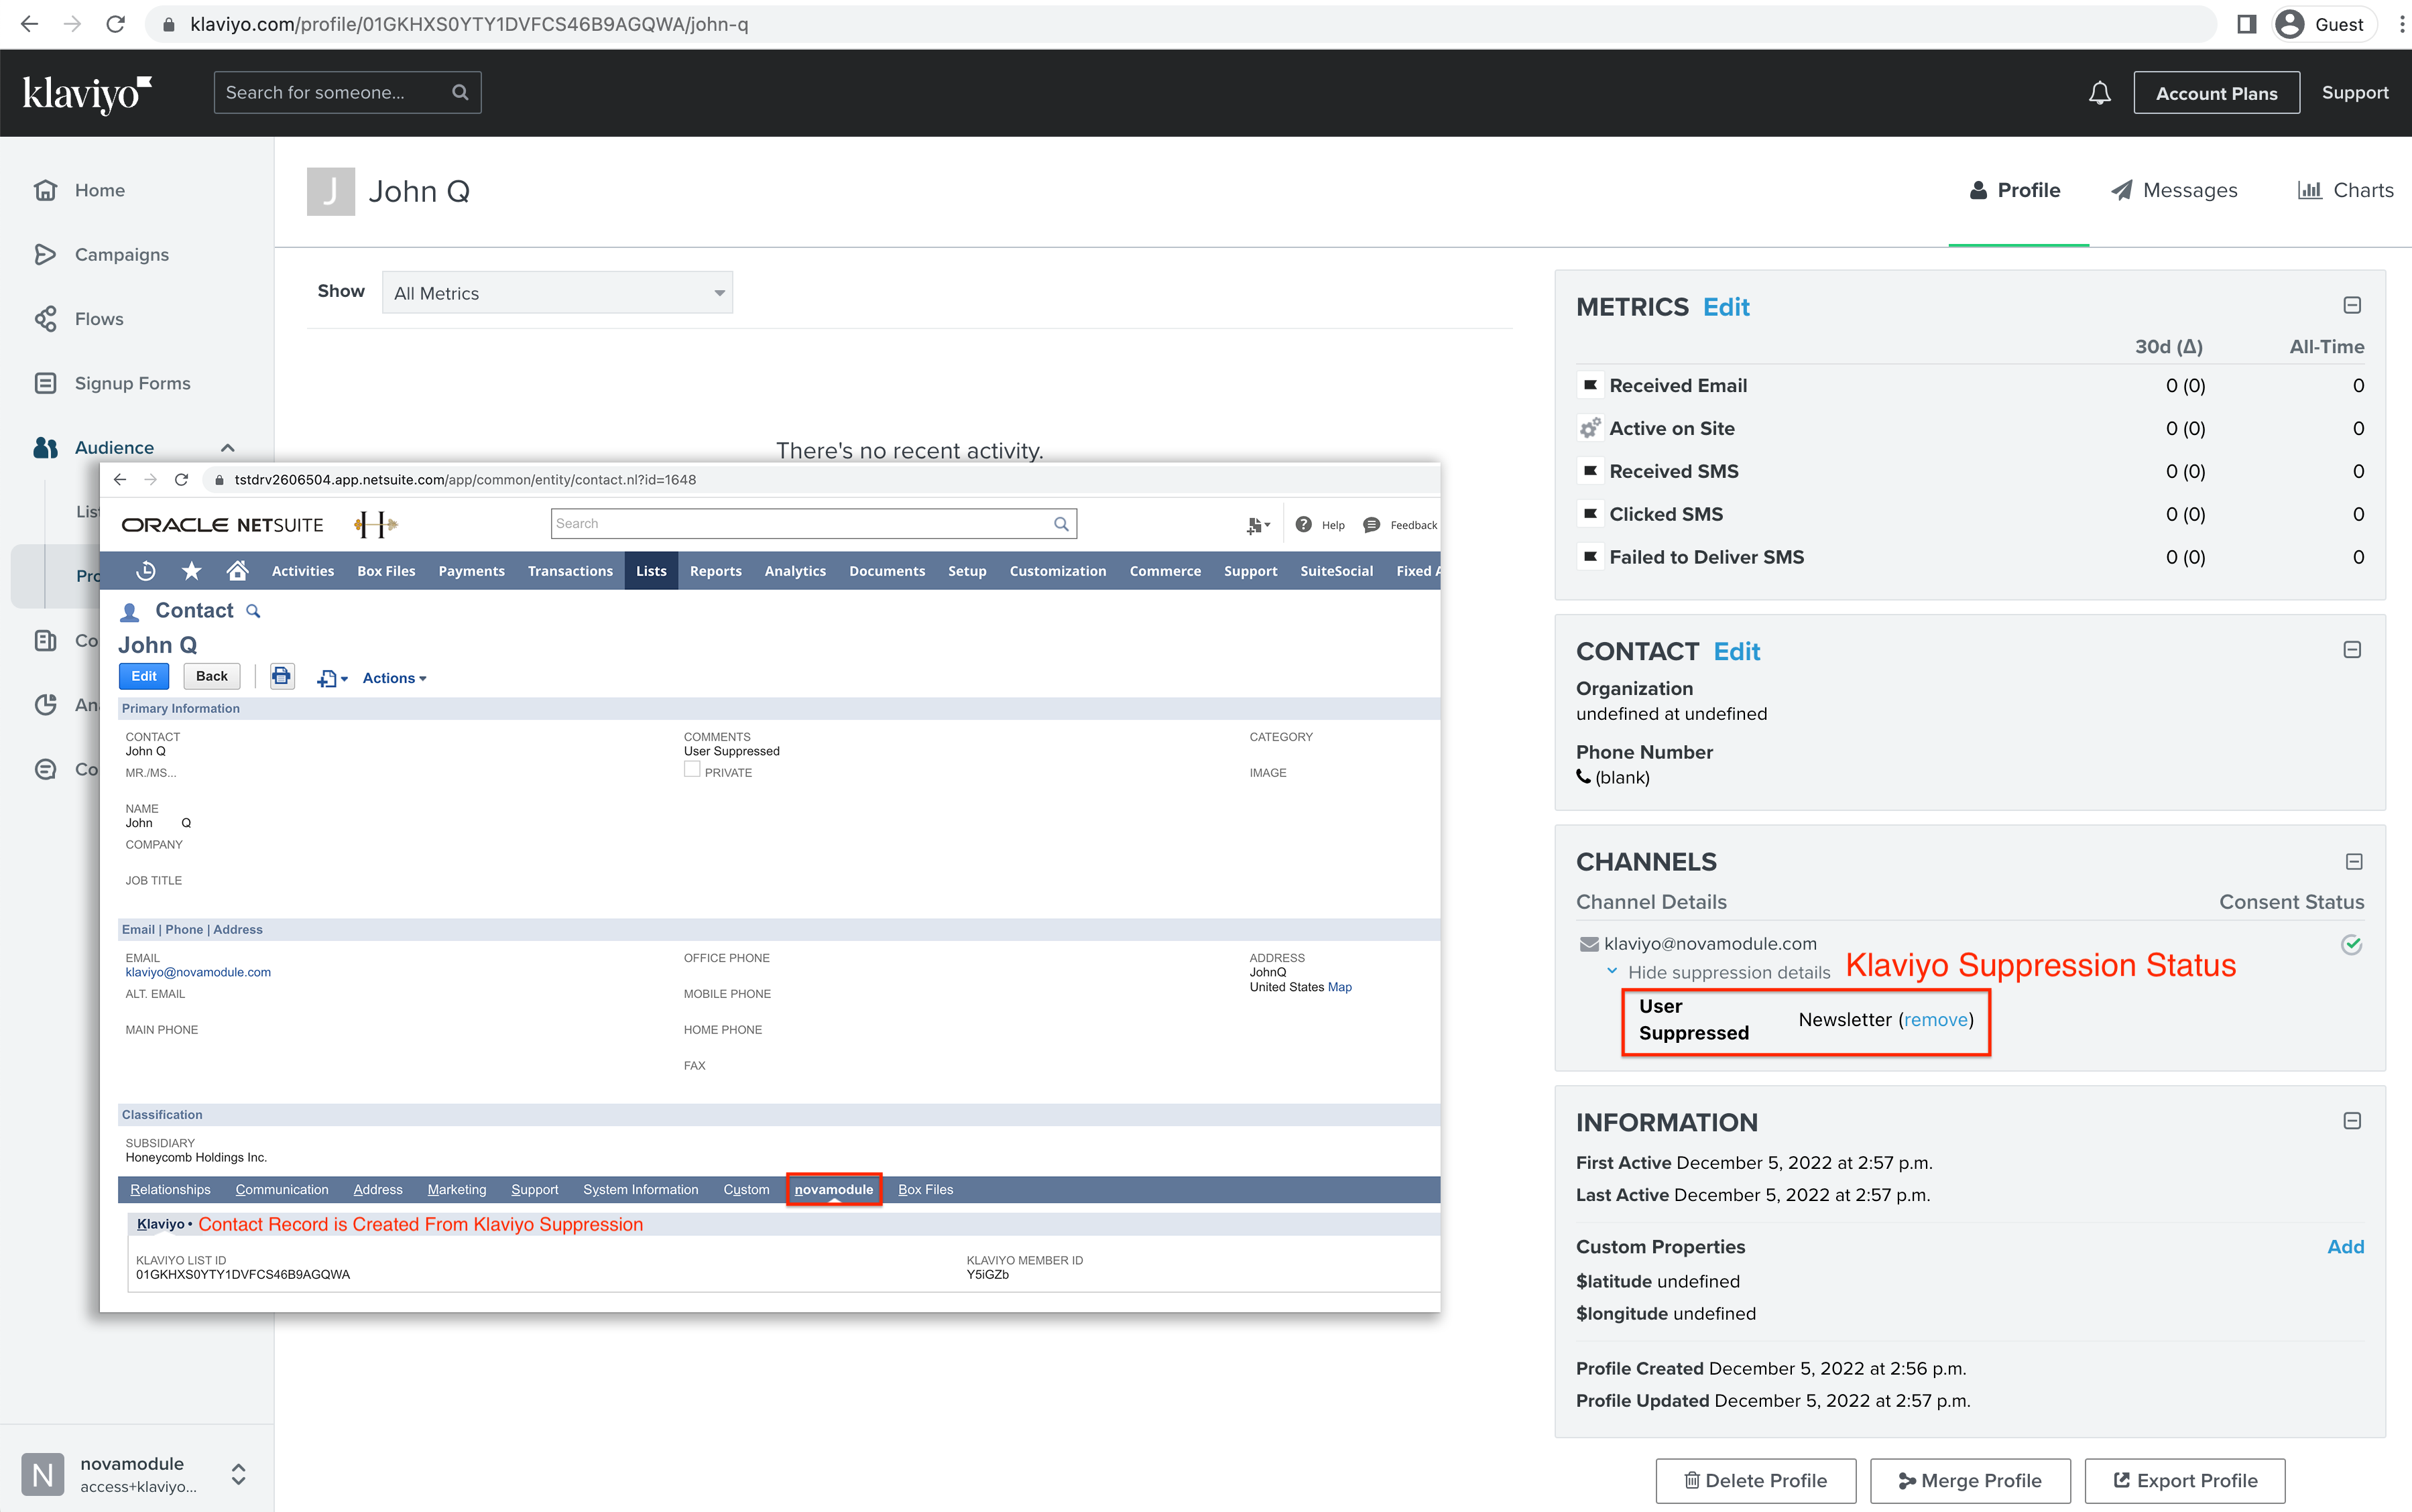Click Guest profile avatar in Chrome

2289,24
